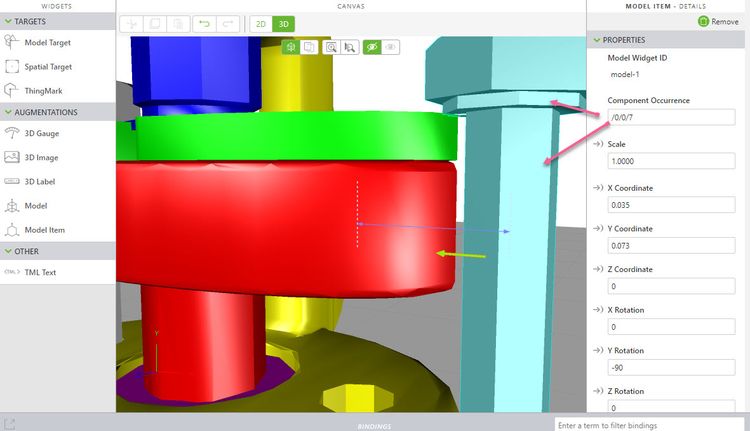Toggle the green hide-components eye button
This screenshot has height=431, width=750.
372,47
